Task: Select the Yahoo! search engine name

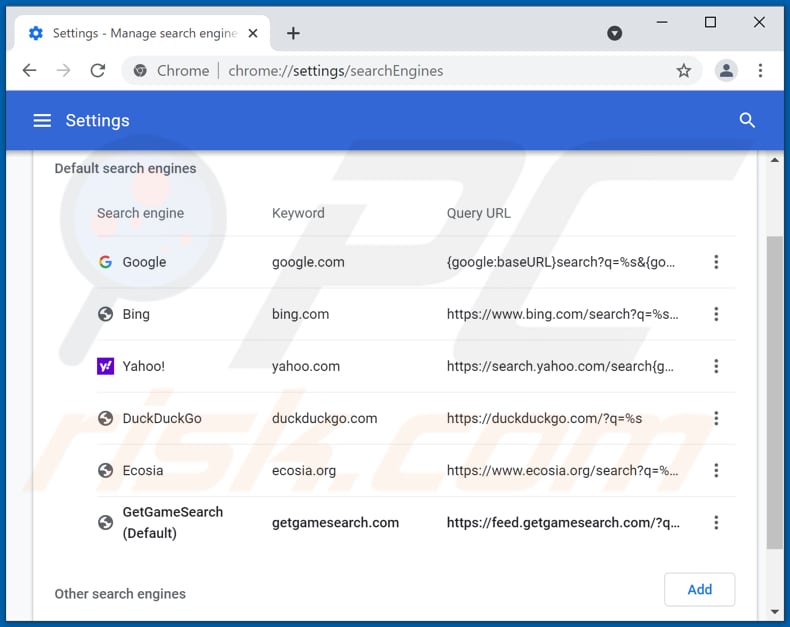Action: (144, 366)
